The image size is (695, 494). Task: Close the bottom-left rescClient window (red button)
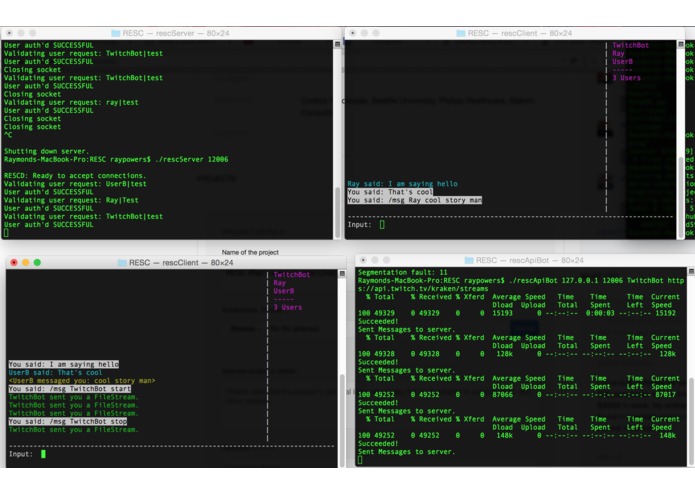pyautogui.click(x=14, y=263)
